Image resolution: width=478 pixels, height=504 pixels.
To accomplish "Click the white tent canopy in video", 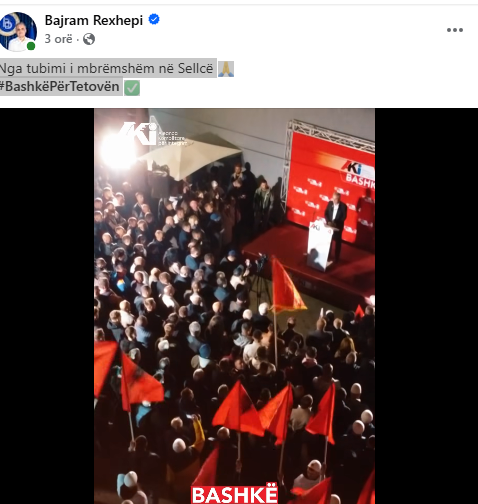I will click(x=190, y=156).
